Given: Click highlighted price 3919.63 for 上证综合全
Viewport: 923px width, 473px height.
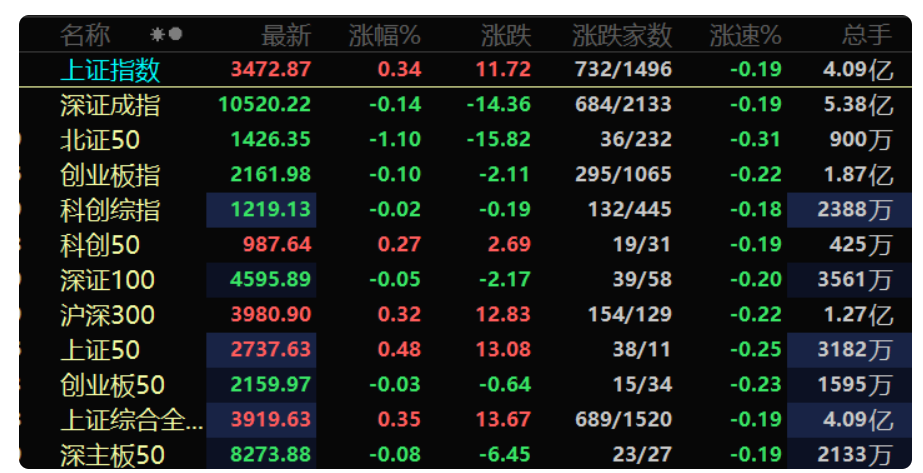Looking at the screenshot, I should [x=271, y=419].
